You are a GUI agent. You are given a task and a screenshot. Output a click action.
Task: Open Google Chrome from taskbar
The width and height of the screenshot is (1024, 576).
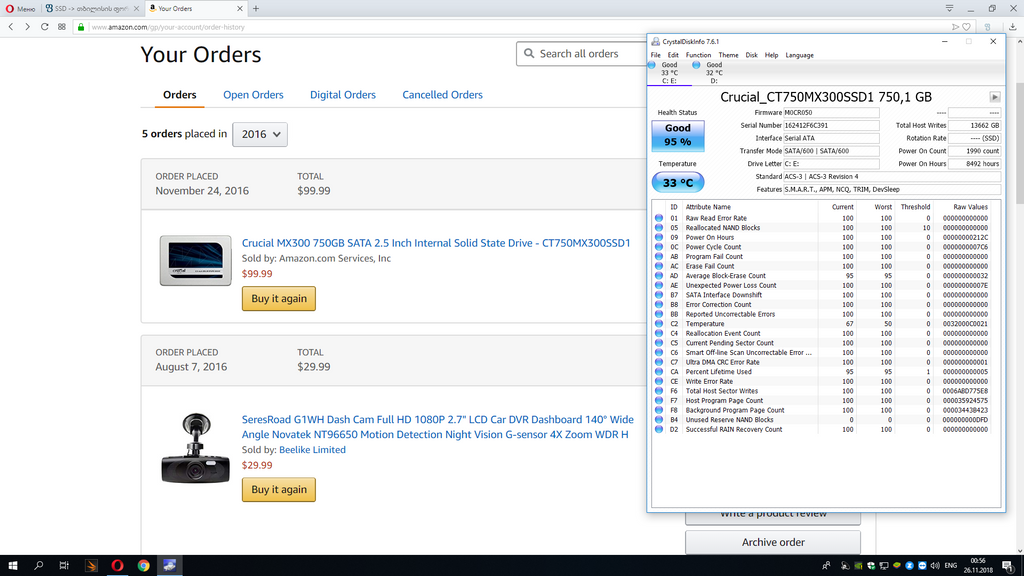[144, 566]
